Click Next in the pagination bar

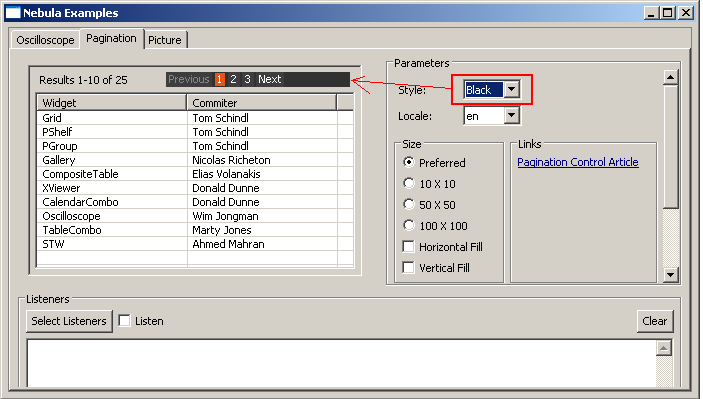(269, 79)
